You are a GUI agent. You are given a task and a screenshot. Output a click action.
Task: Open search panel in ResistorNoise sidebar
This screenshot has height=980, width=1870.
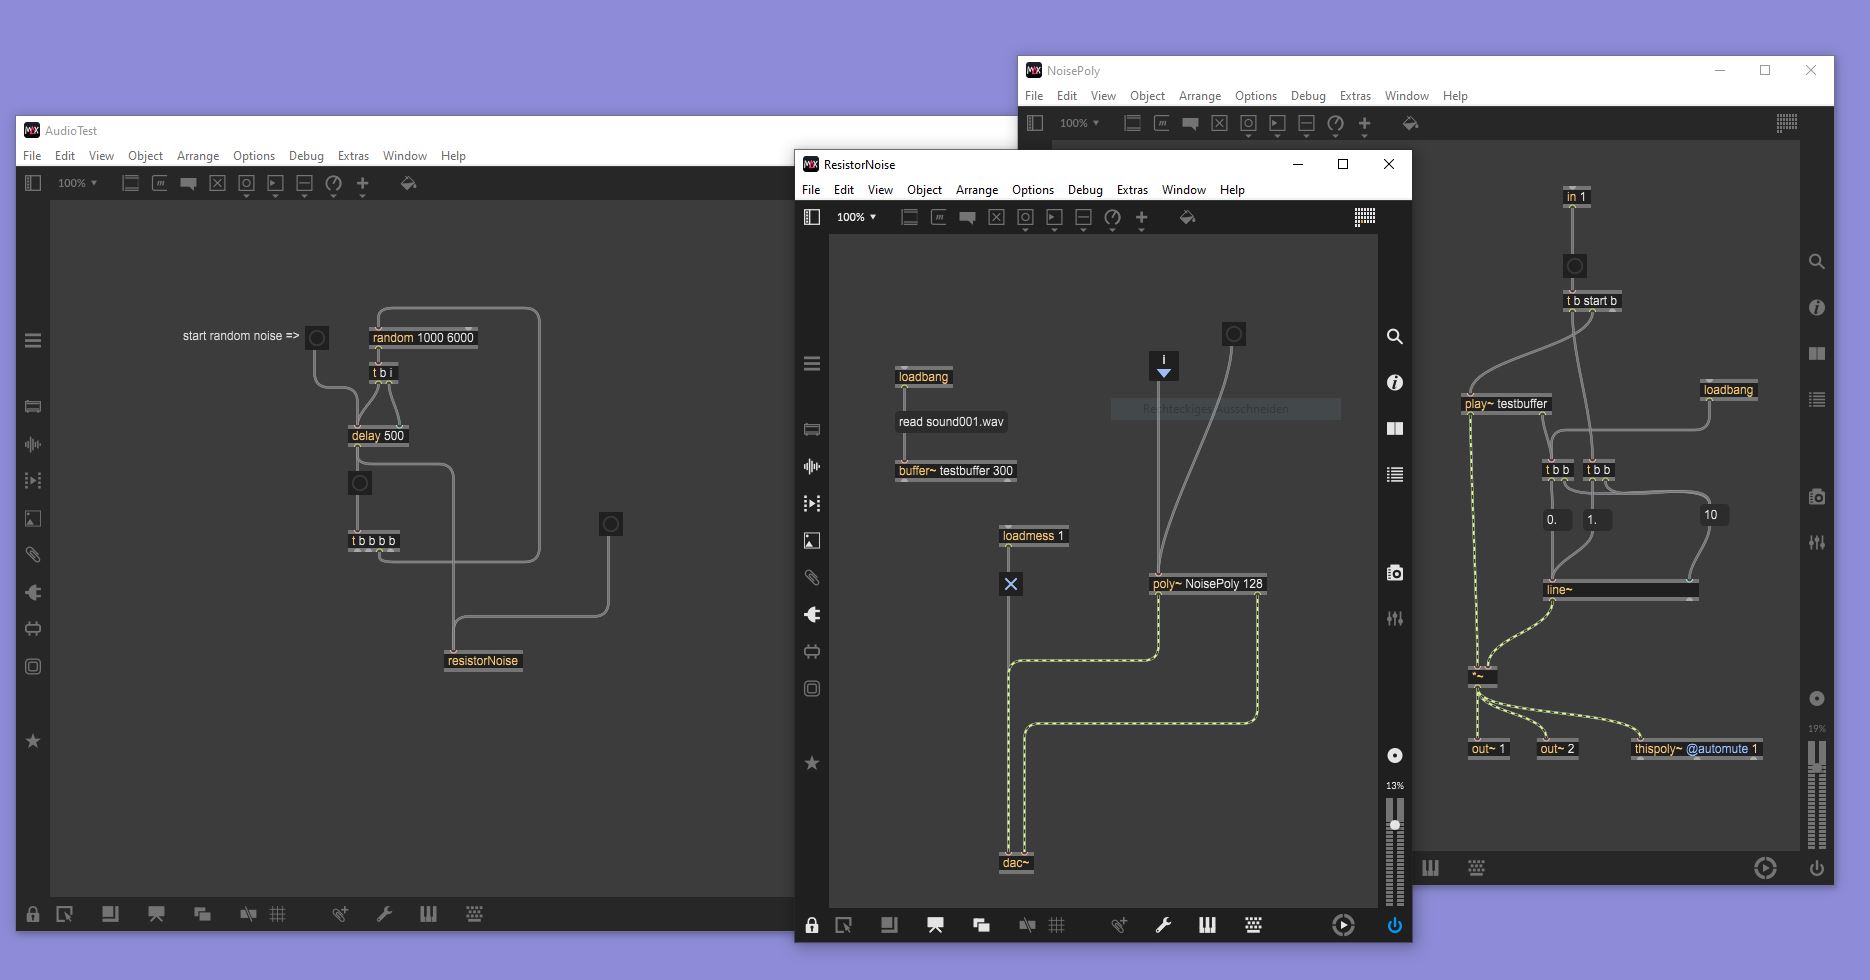click(1394, 337)
